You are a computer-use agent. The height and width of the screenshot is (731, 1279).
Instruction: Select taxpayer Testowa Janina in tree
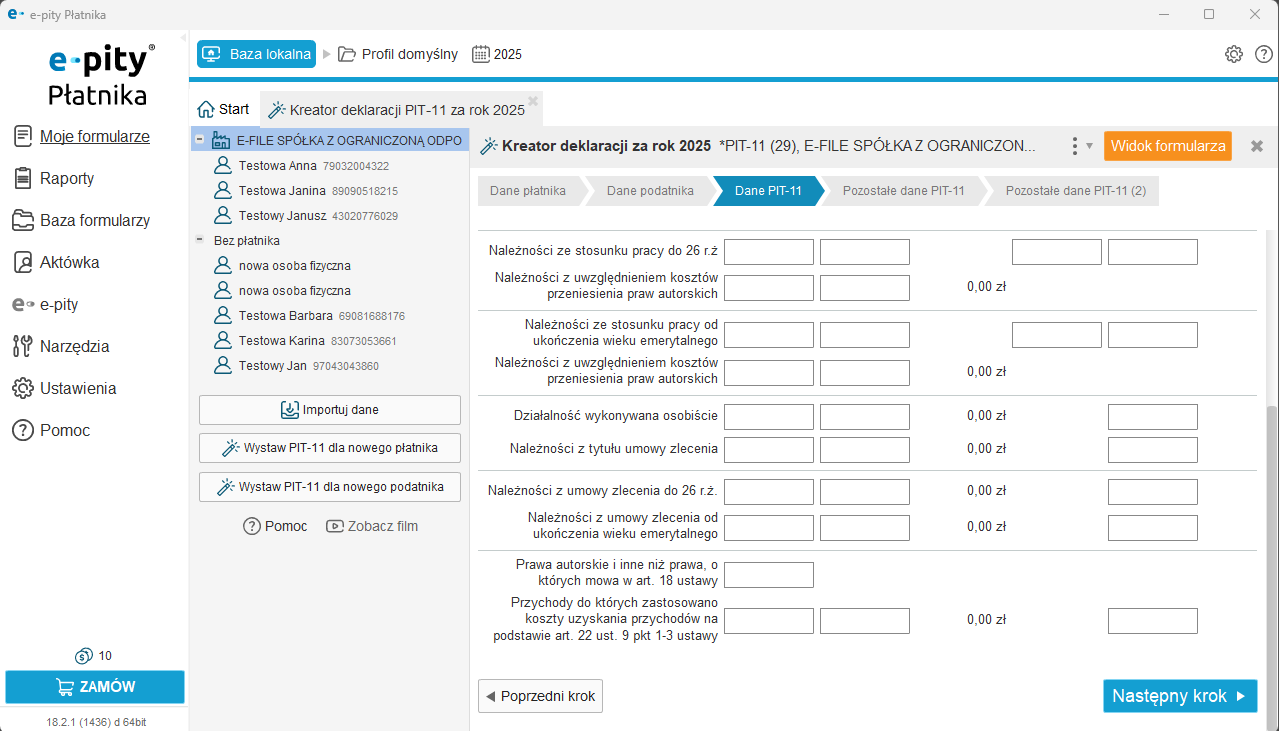click(x=282, y=190)
